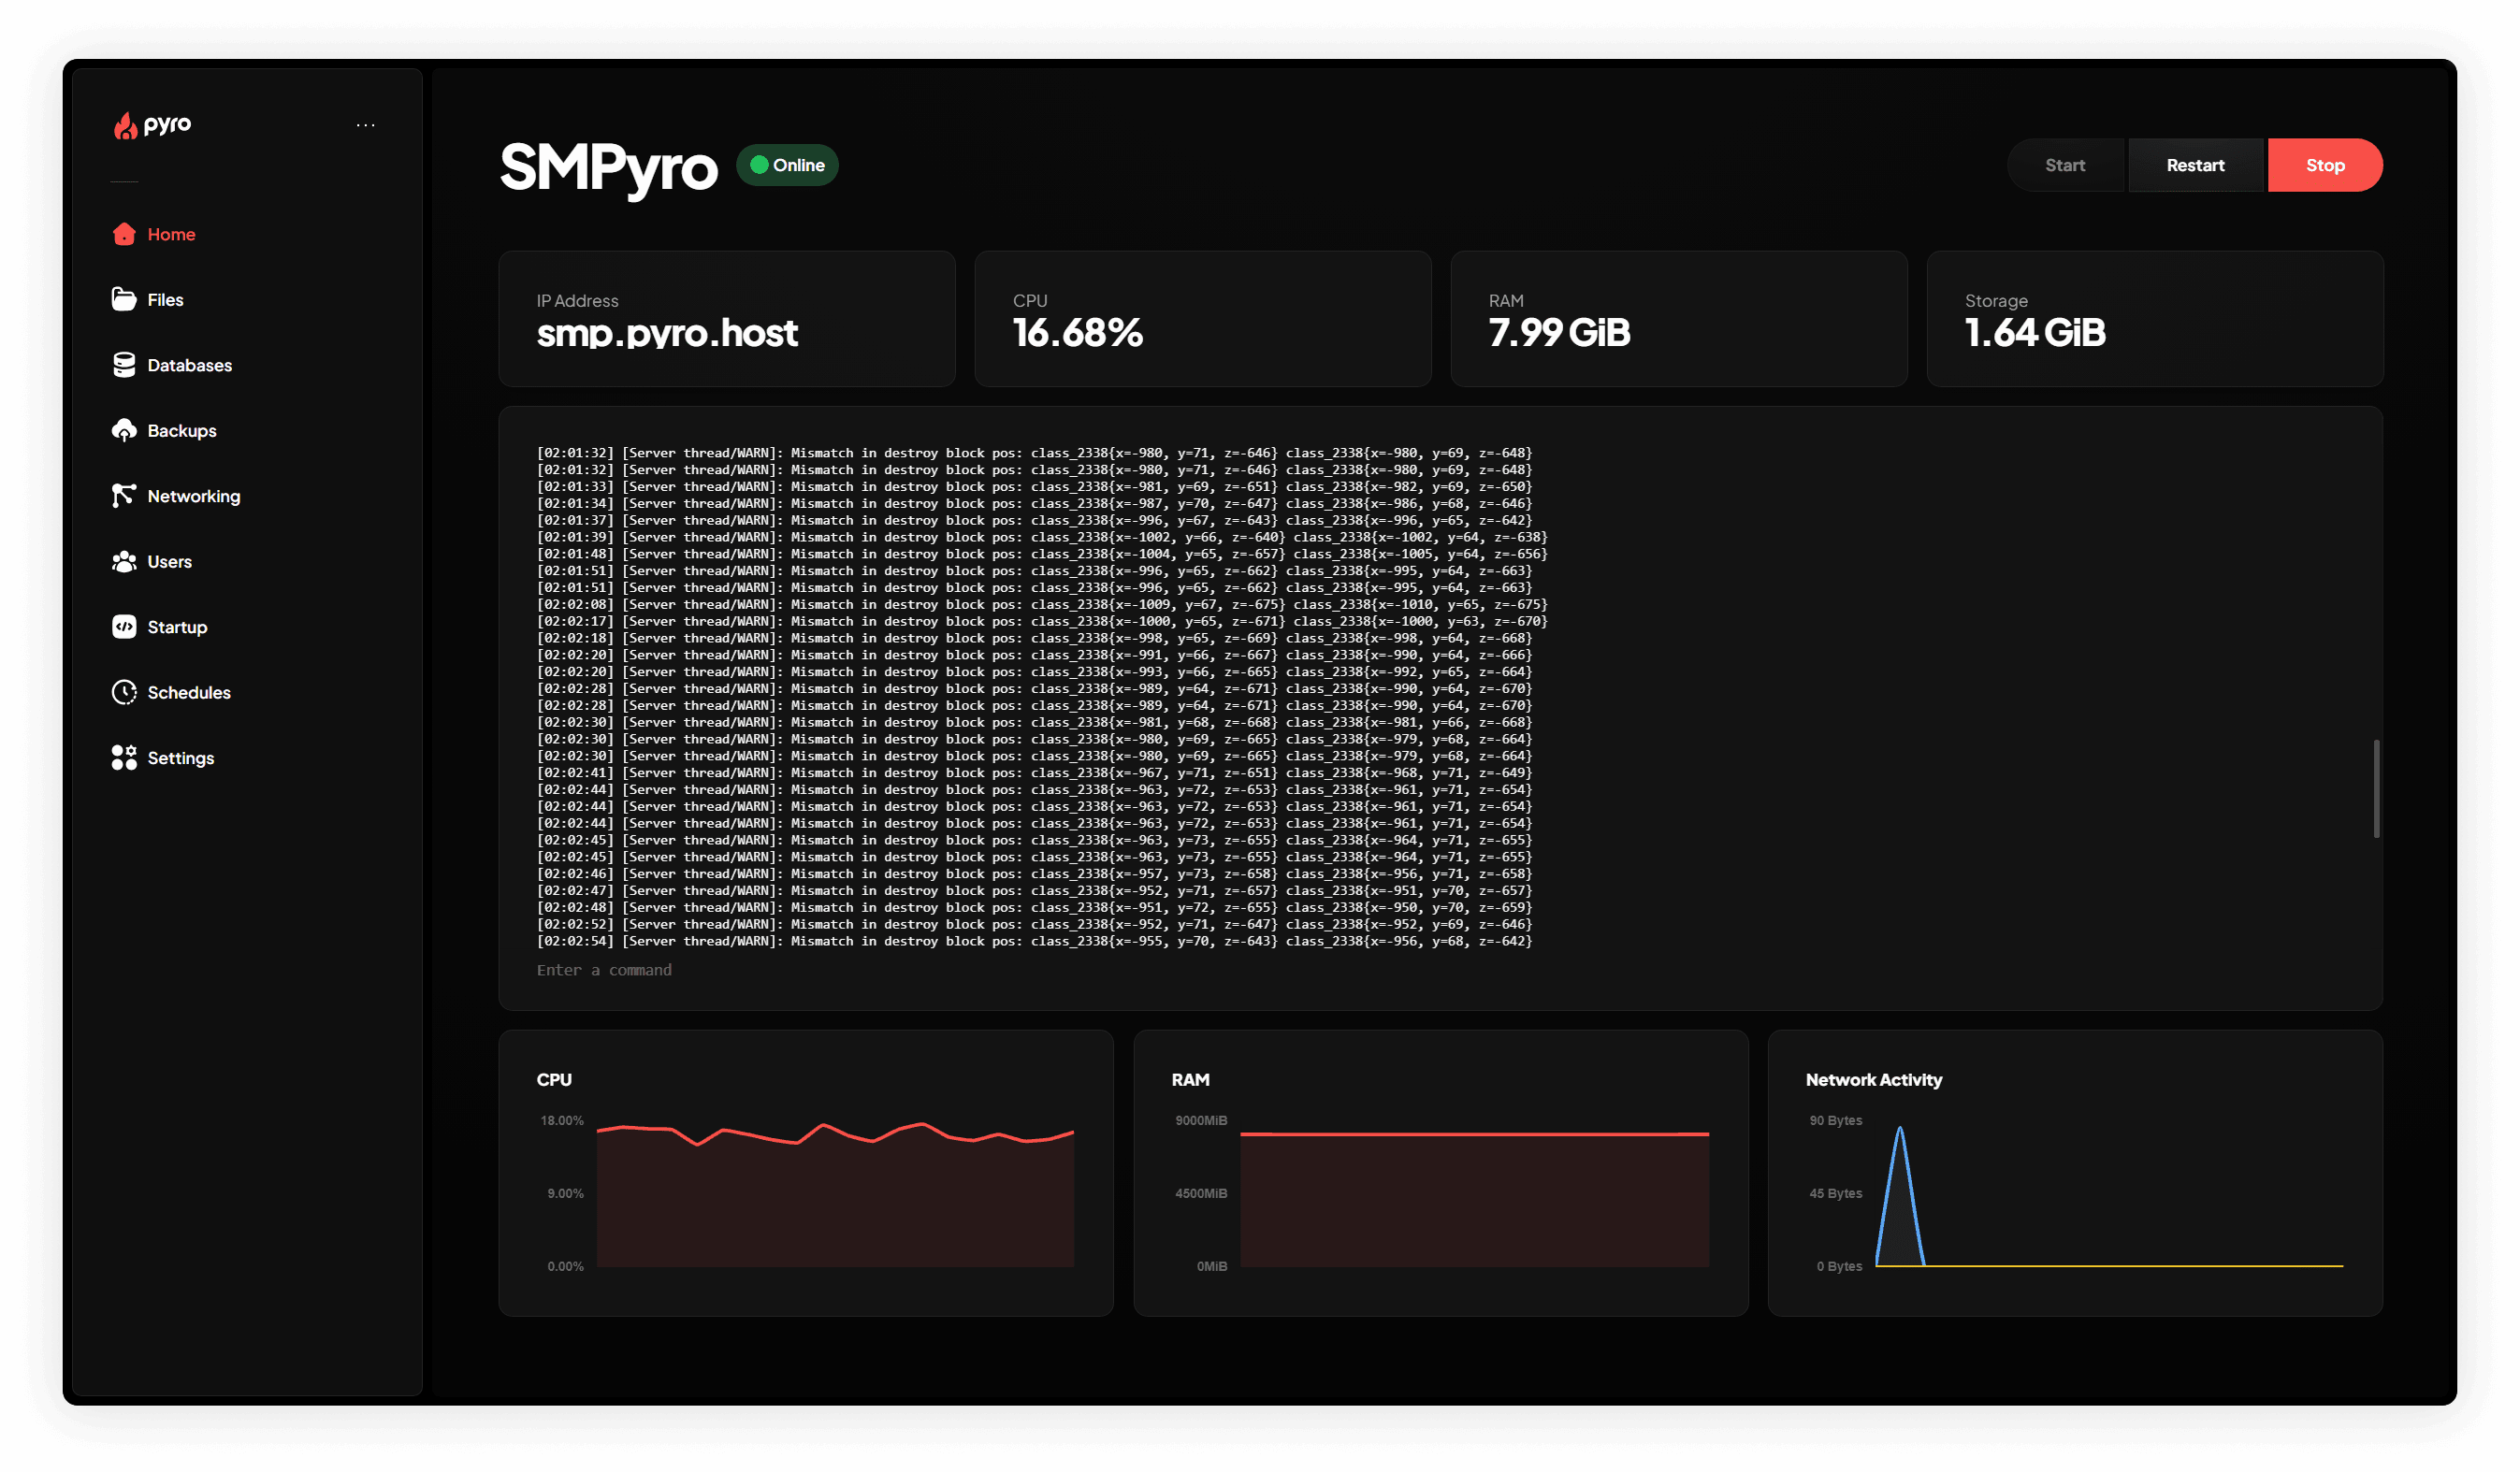
Task: Go to the Schedules section
Action: 189,692
